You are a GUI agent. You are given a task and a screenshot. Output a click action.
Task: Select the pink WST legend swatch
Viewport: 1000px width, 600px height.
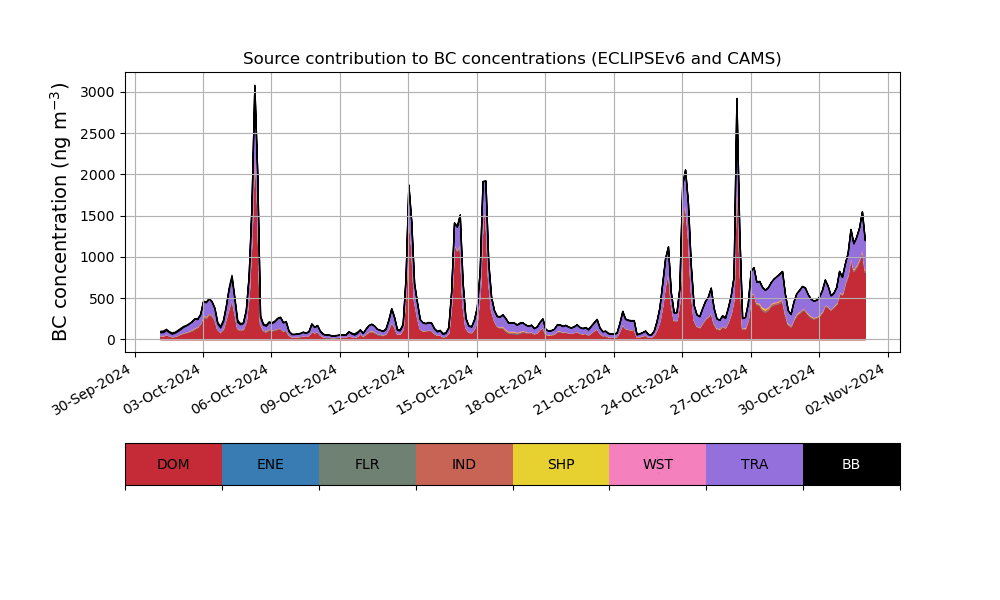click(658, 464)
